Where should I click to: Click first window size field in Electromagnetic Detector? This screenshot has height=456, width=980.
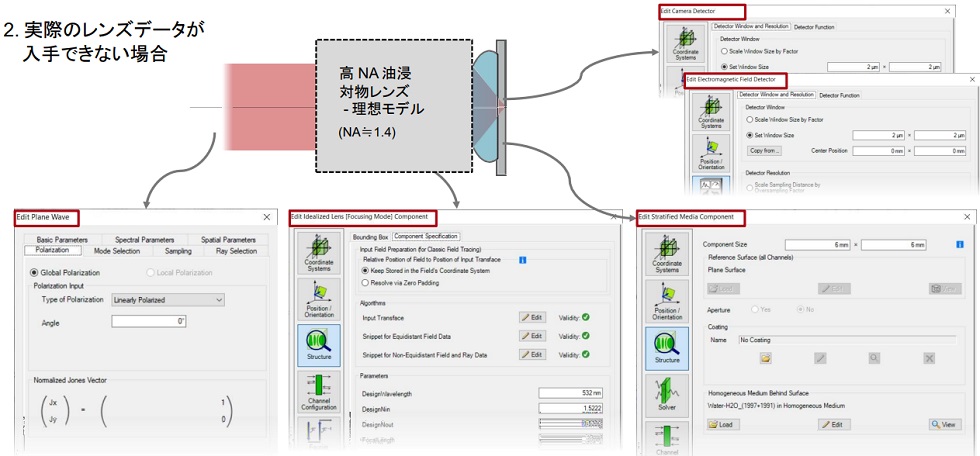point(879,135)
